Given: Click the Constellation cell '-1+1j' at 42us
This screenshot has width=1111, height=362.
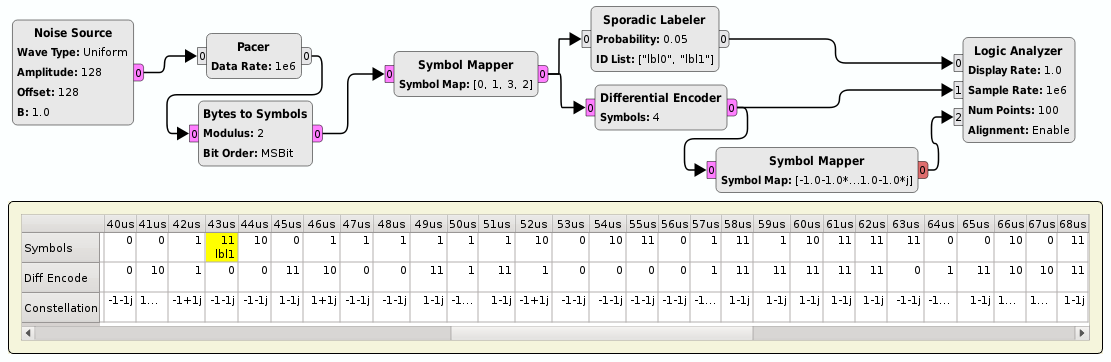Looking at the screenshot, I should 186,307.
